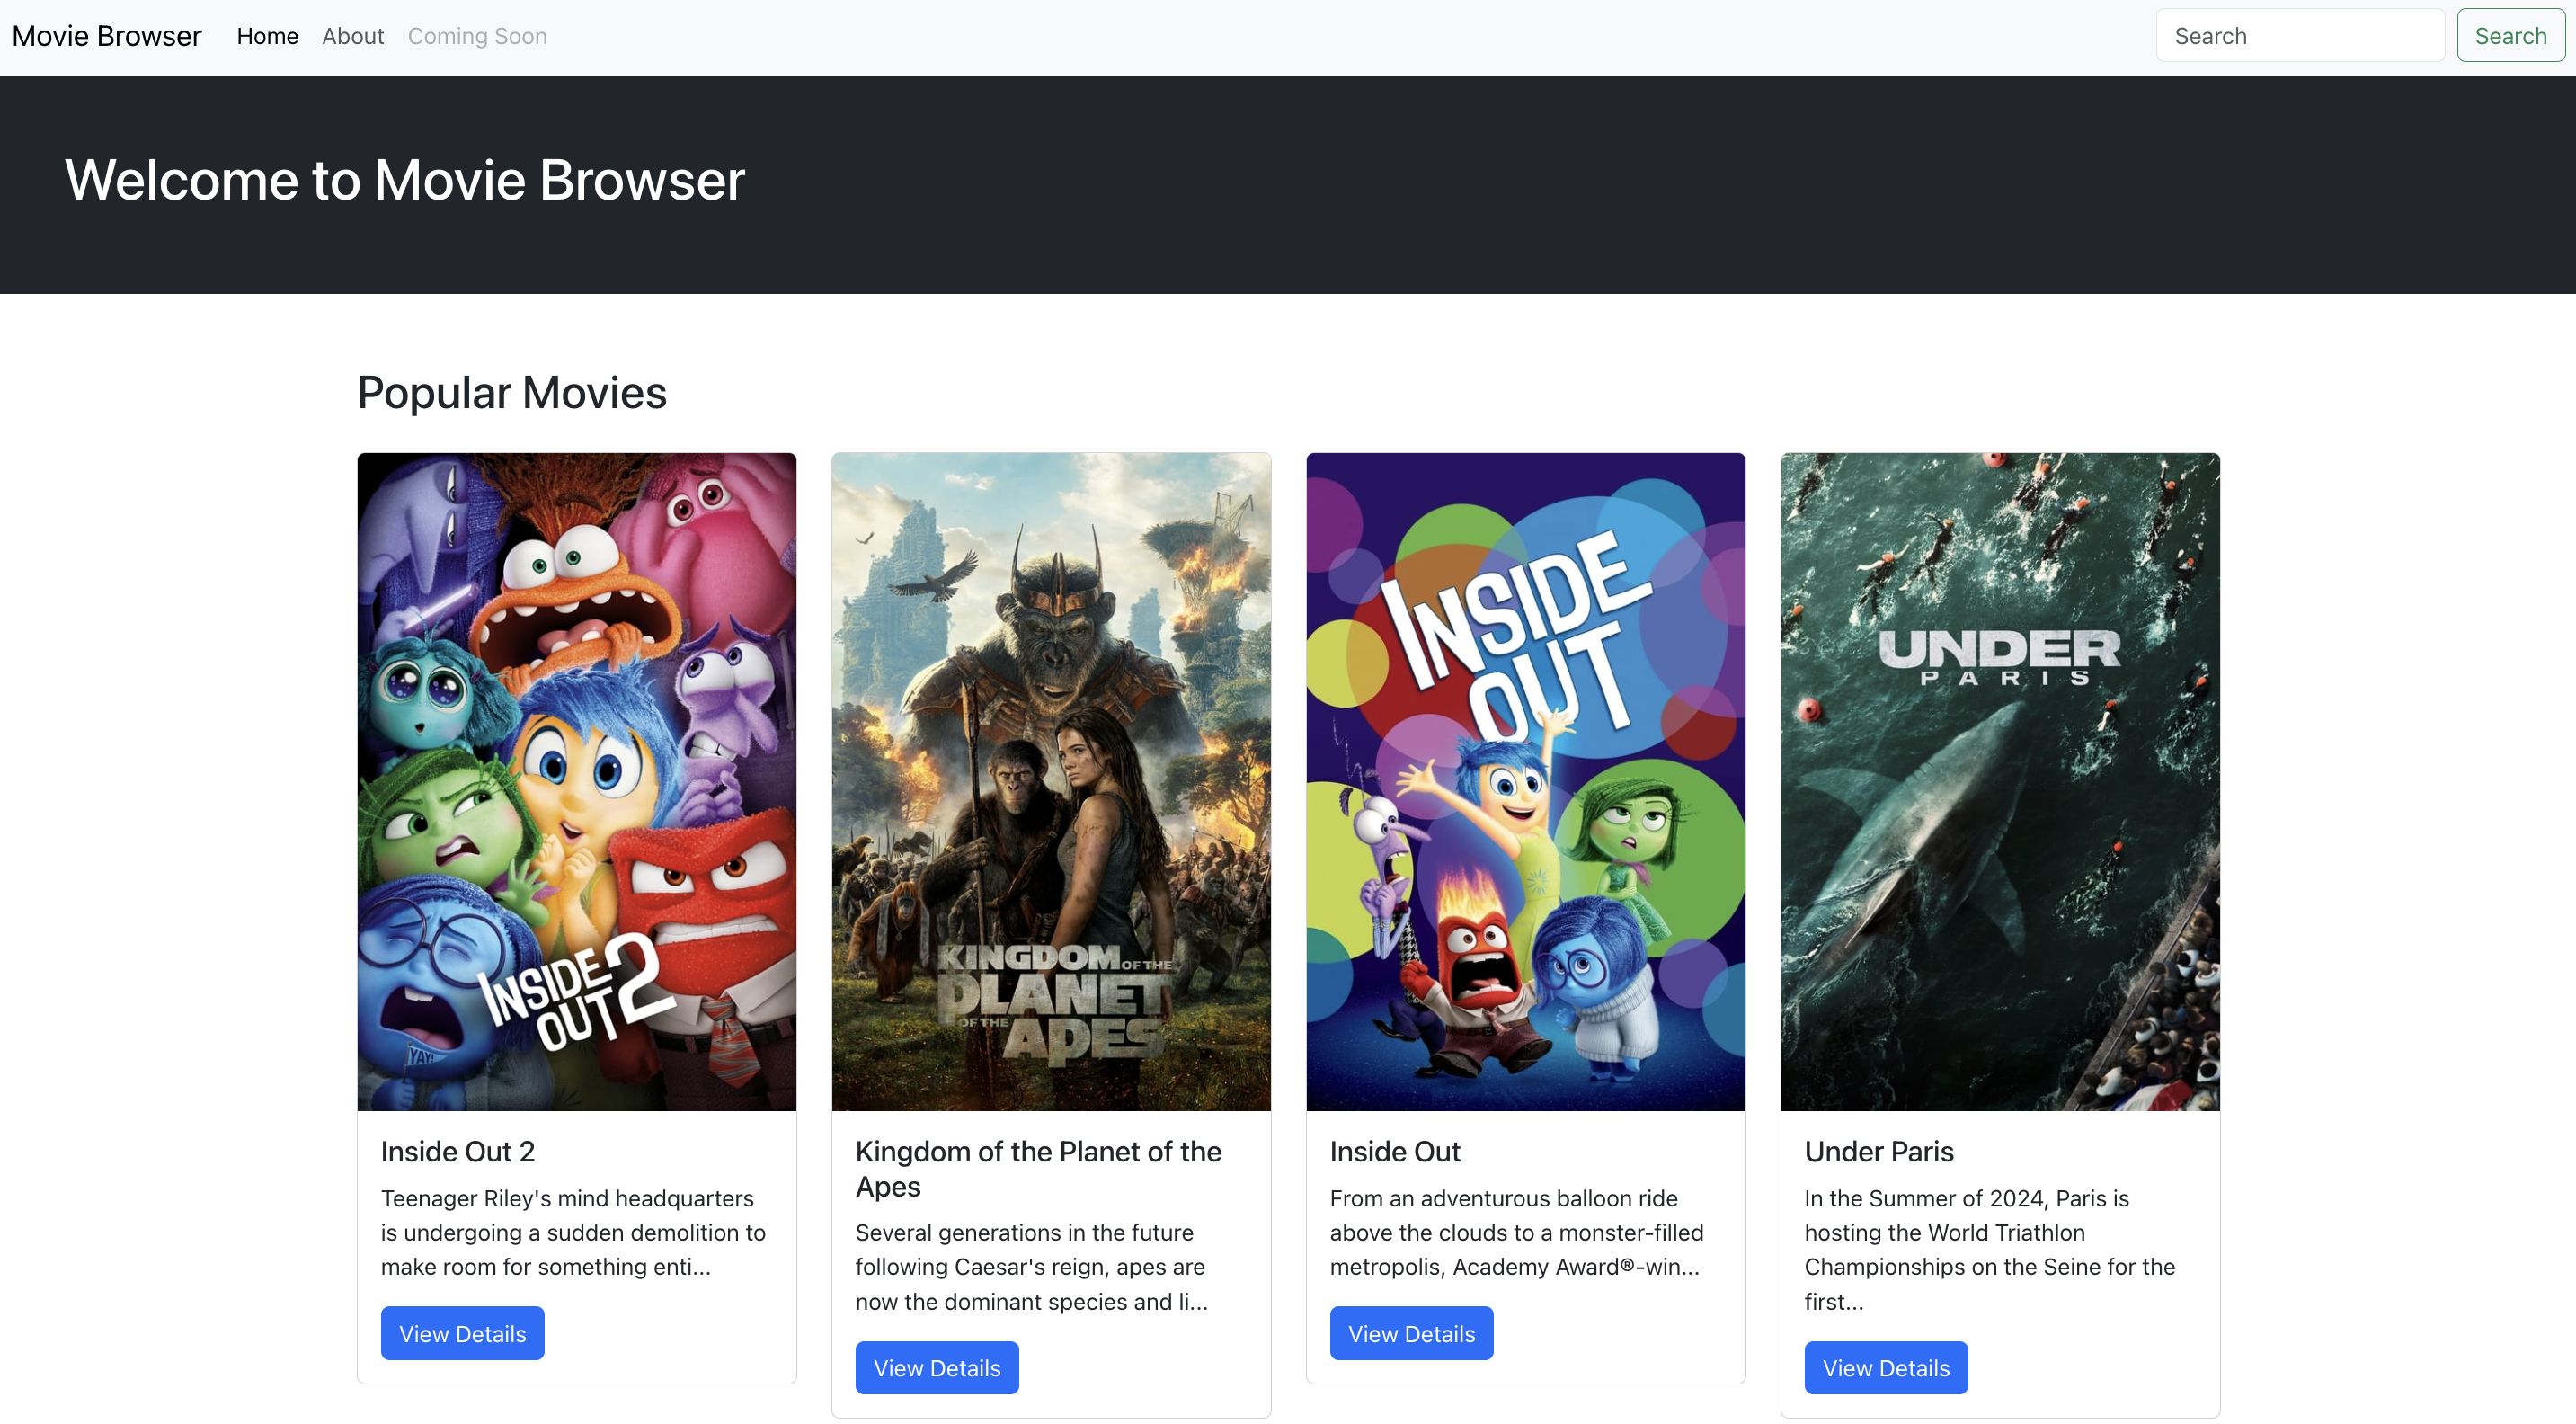Click the Welcome to Movie Browser heading
This screenshot has height=1424, width=2576.
(x=405, y=180)
